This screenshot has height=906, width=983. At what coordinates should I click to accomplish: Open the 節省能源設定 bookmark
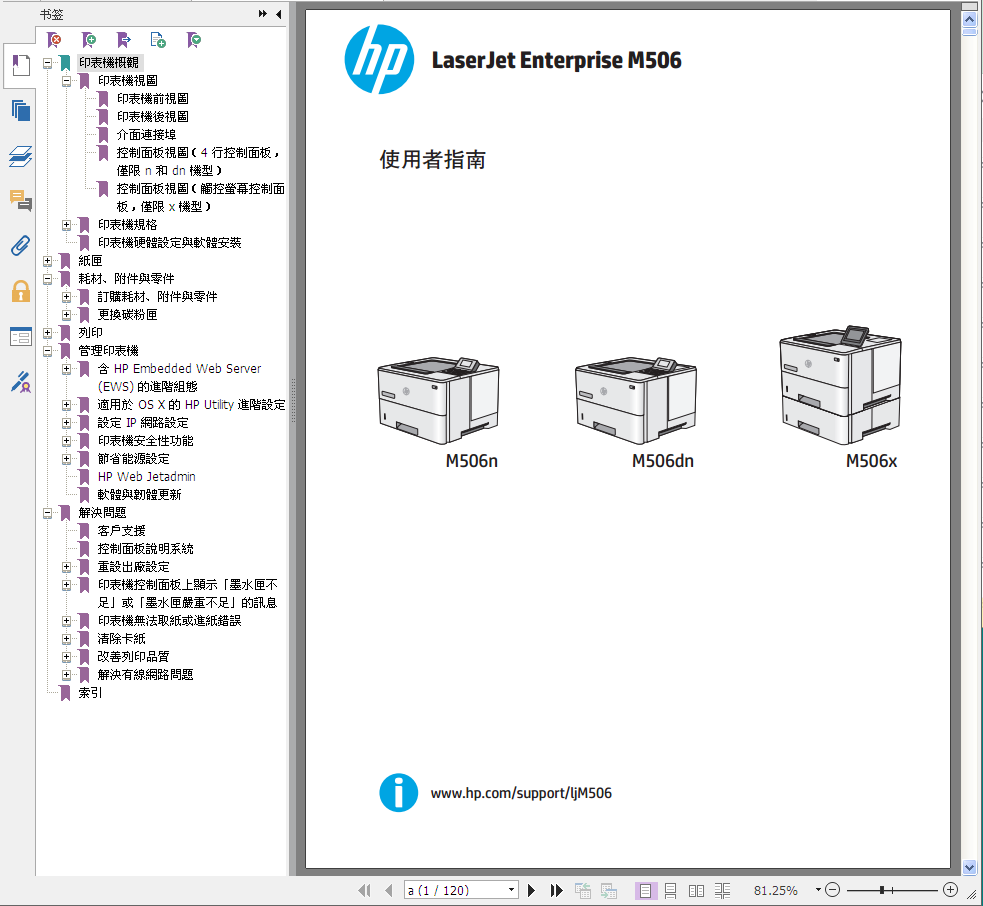click(x=134, y=460)
